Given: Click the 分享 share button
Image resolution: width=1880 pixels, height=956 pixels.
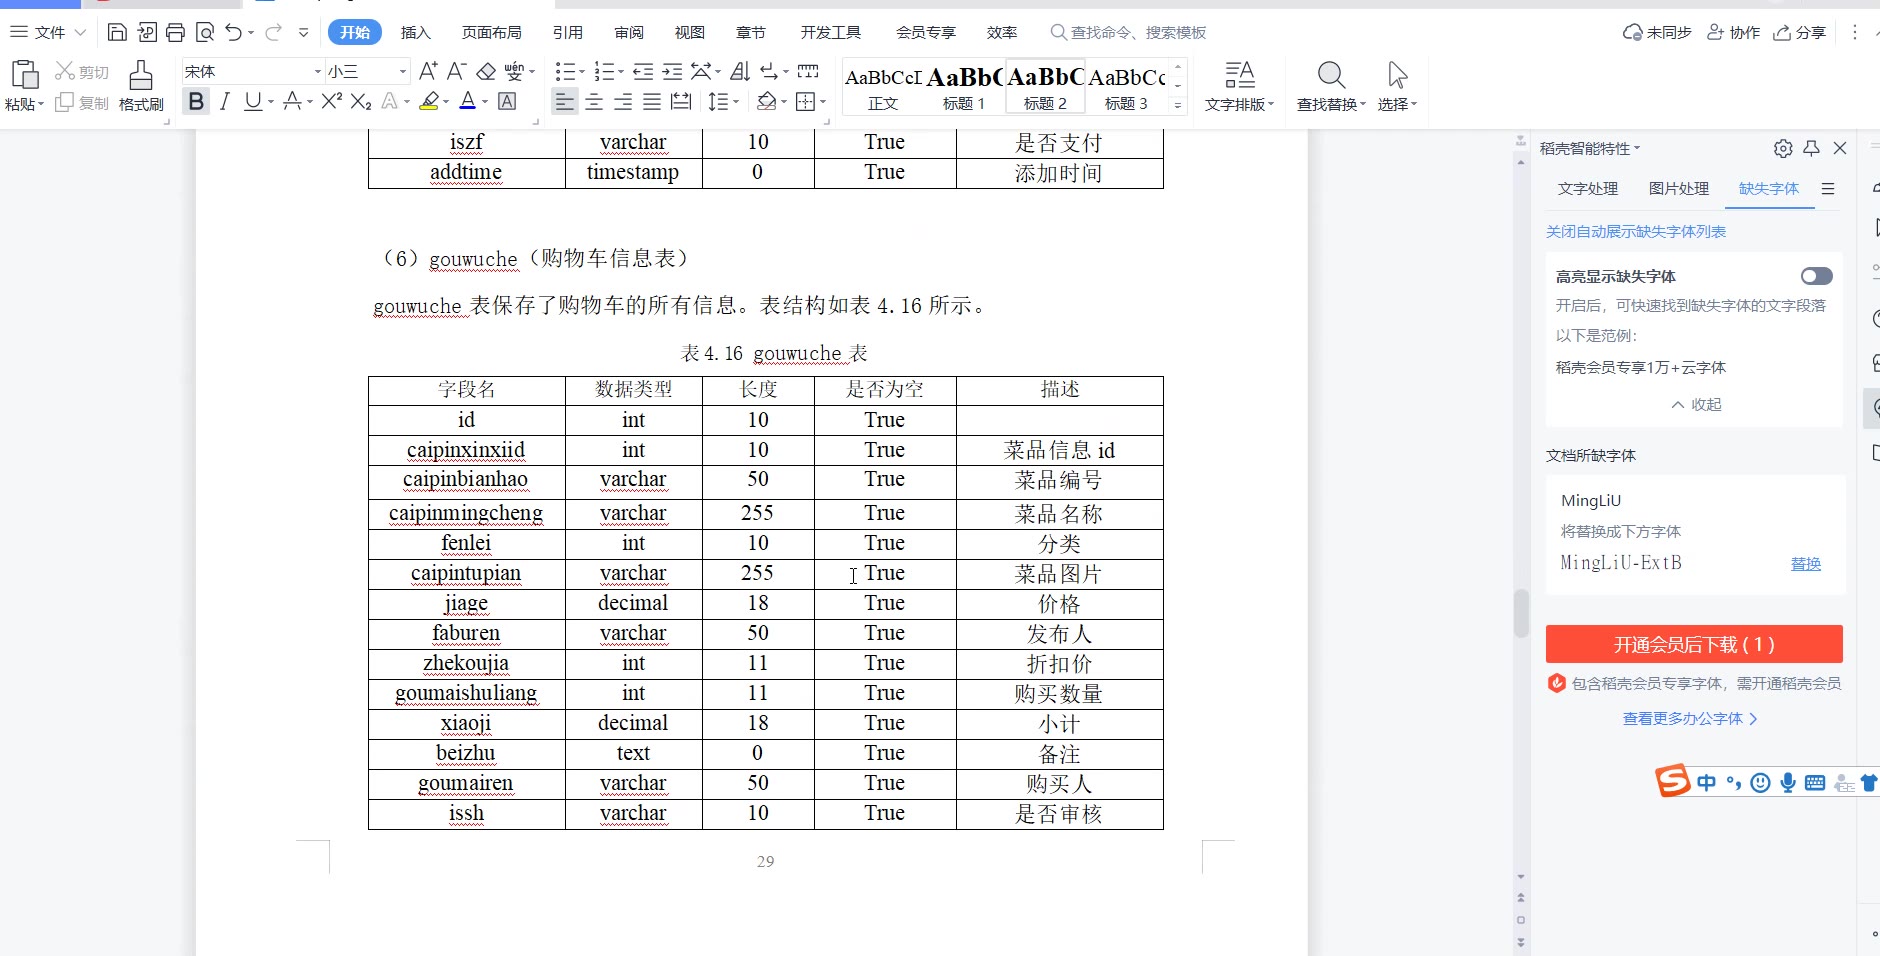Looking at the screenshot, I should [1800, 32].
